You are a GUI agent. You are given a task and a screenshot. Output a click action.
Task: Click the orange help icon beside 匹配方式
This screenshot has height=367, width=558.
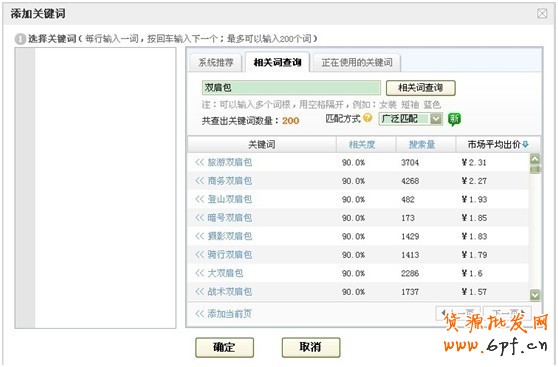point(368,117)
